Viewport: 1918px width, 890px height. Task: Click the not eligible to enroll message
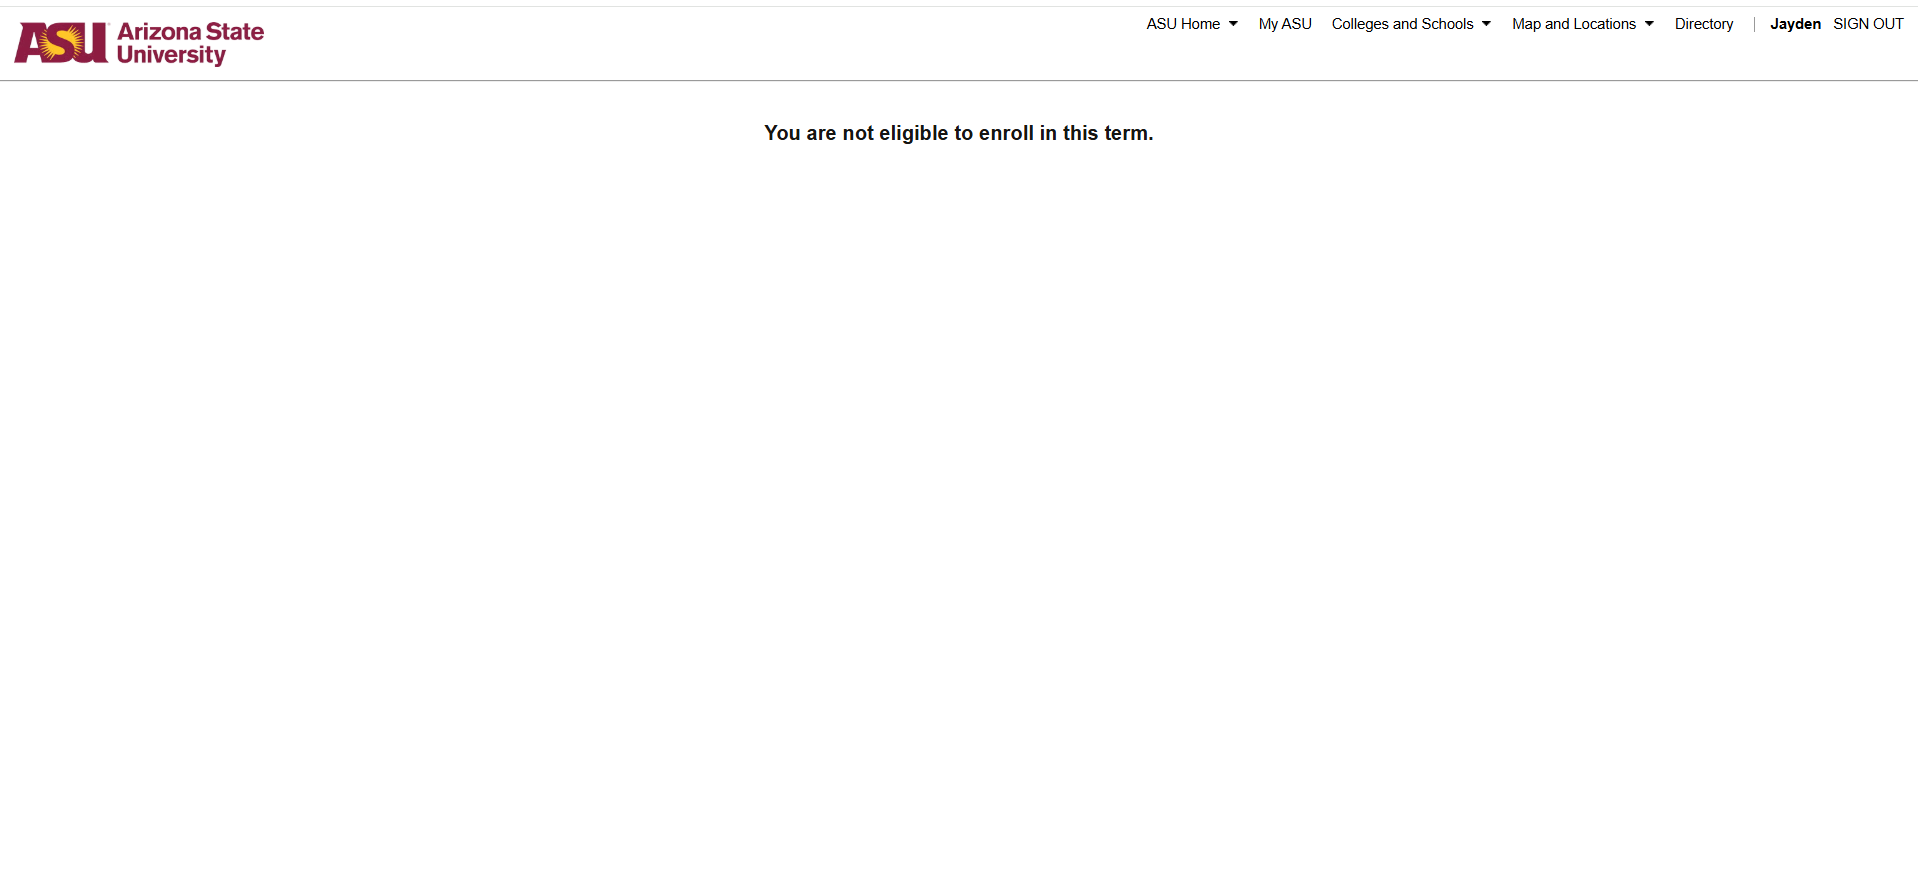[958, 133]
